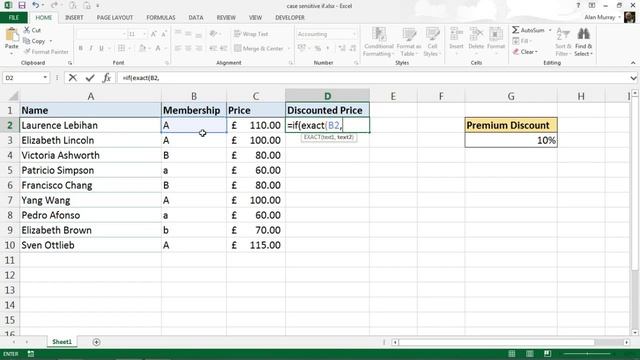Expand the Name Box dropdown

tap(45, 78)
